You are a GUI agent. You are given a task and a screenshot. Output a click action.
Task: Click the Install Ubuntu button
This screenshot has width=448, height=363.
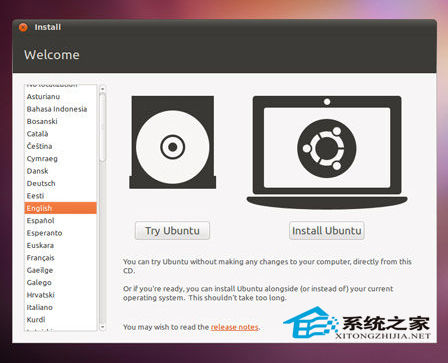point(327,231)
